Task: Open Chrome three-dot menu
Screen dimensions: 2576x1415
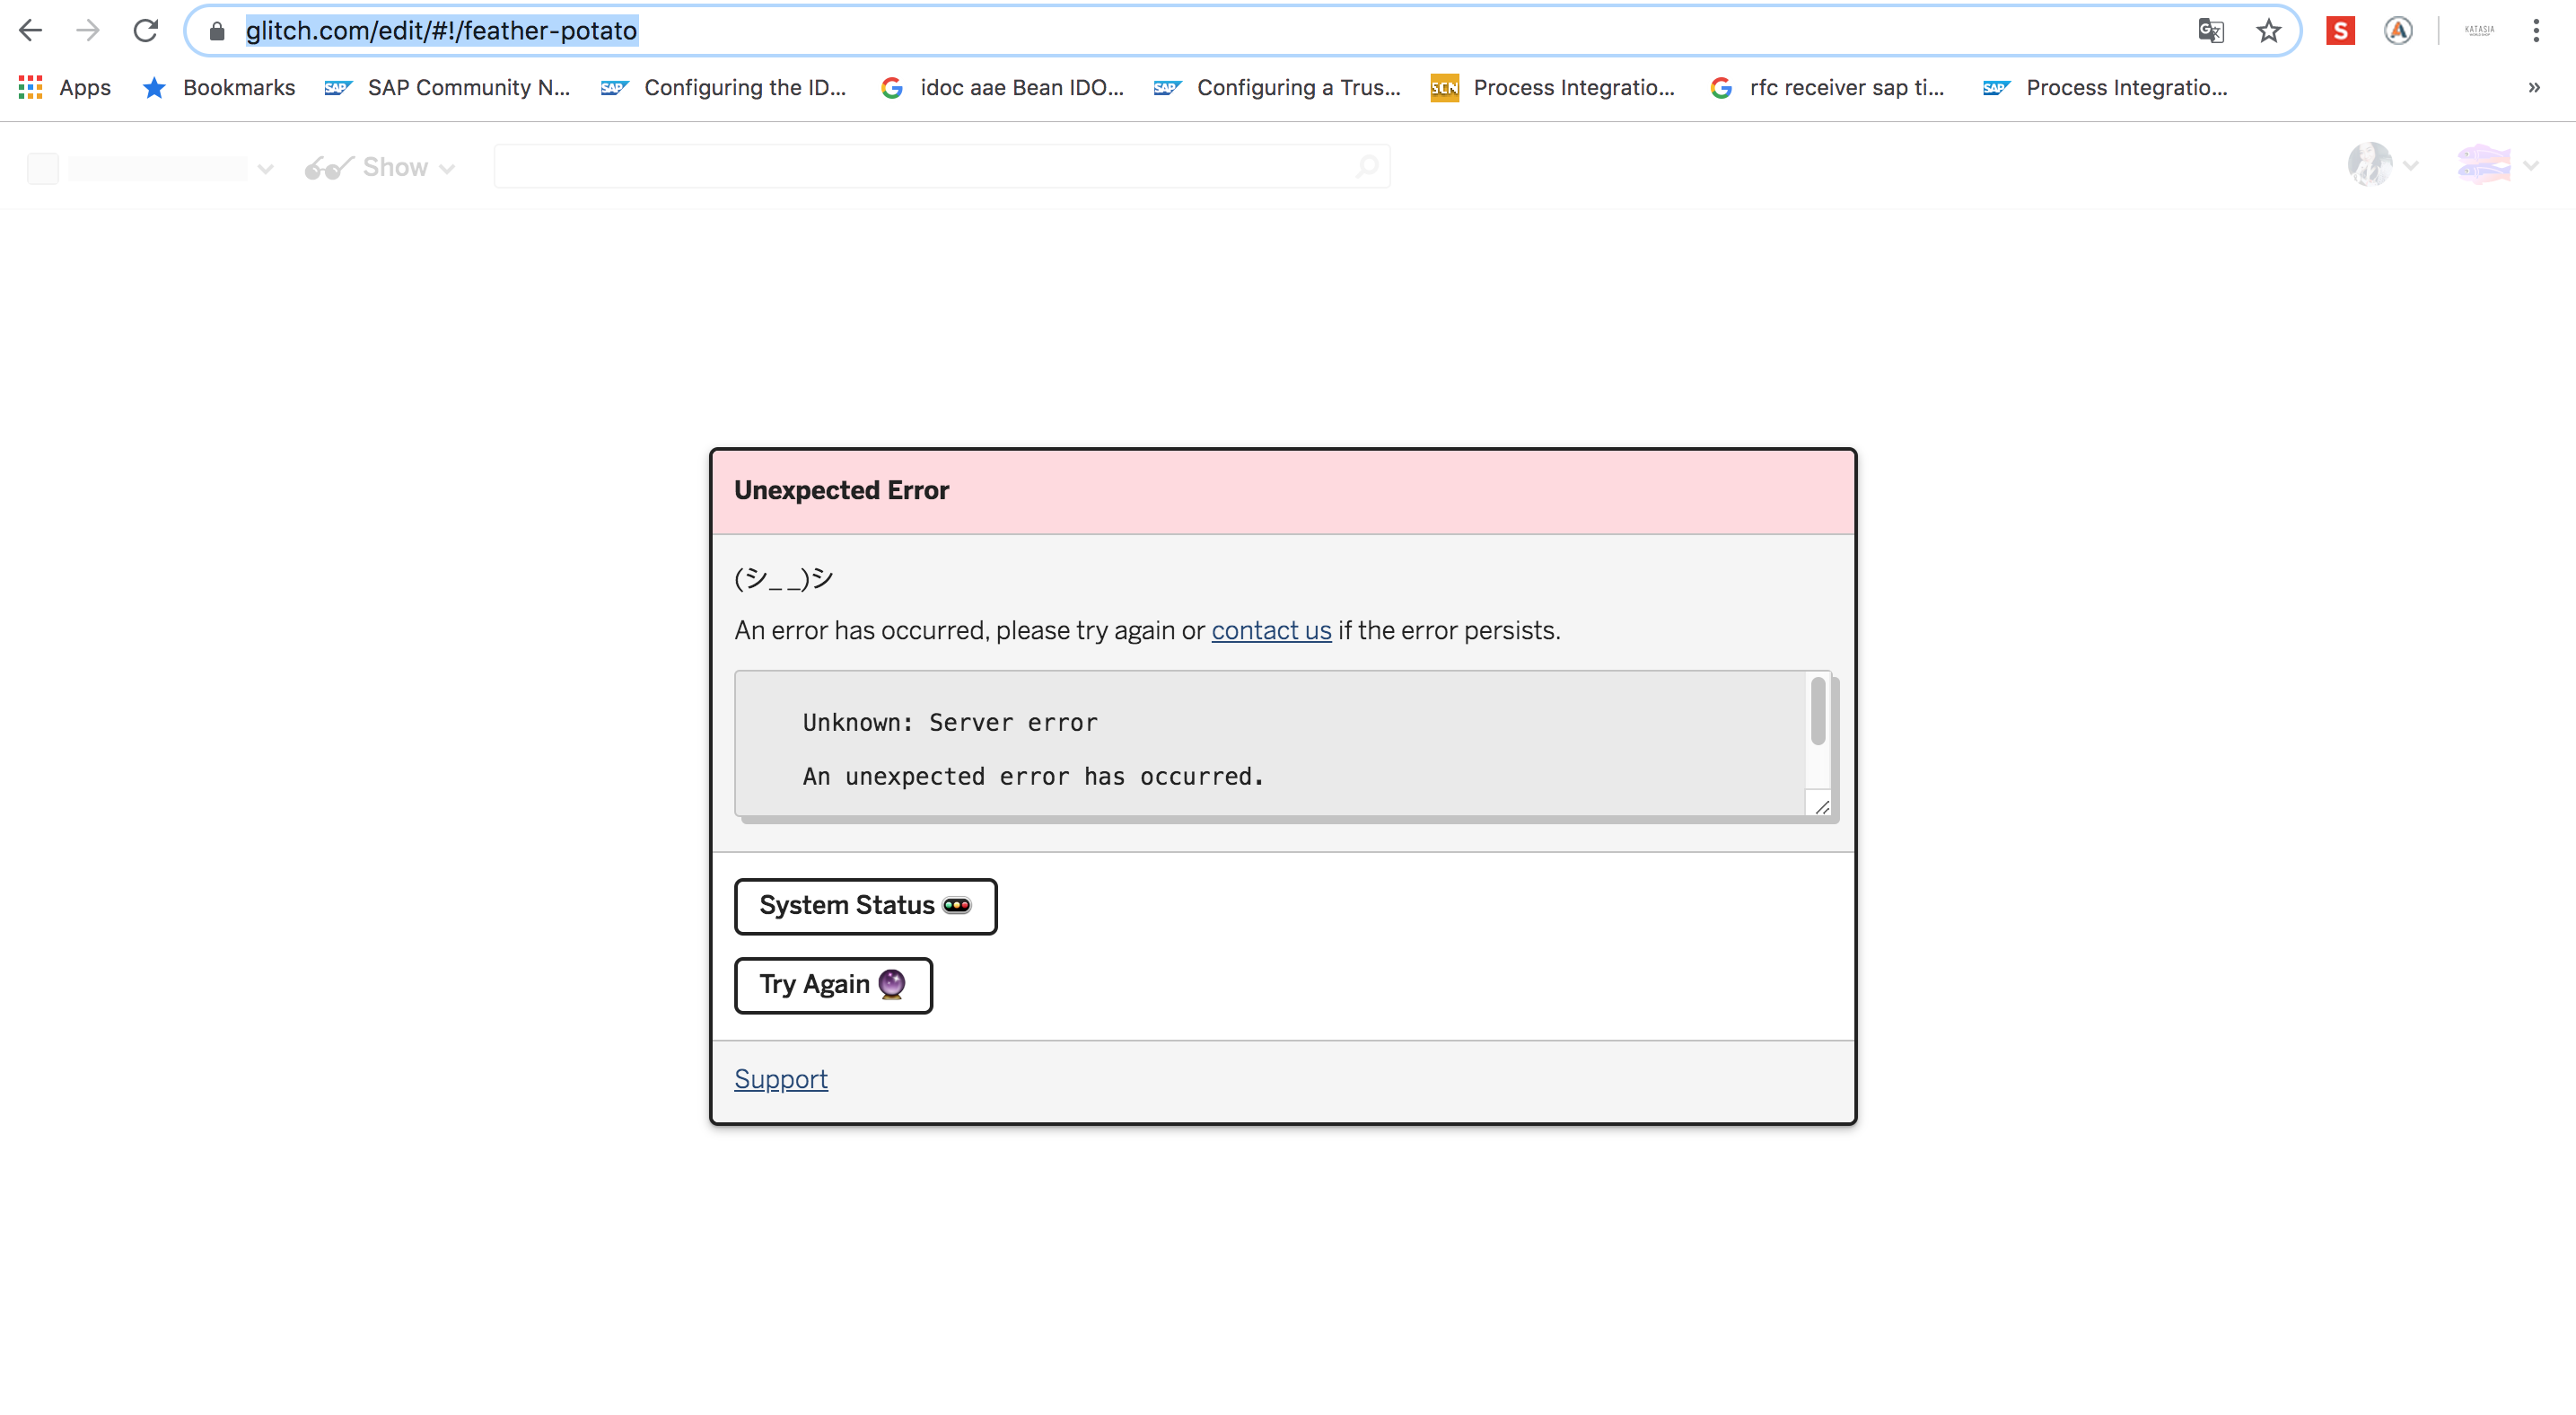Action: [2536, 30]
